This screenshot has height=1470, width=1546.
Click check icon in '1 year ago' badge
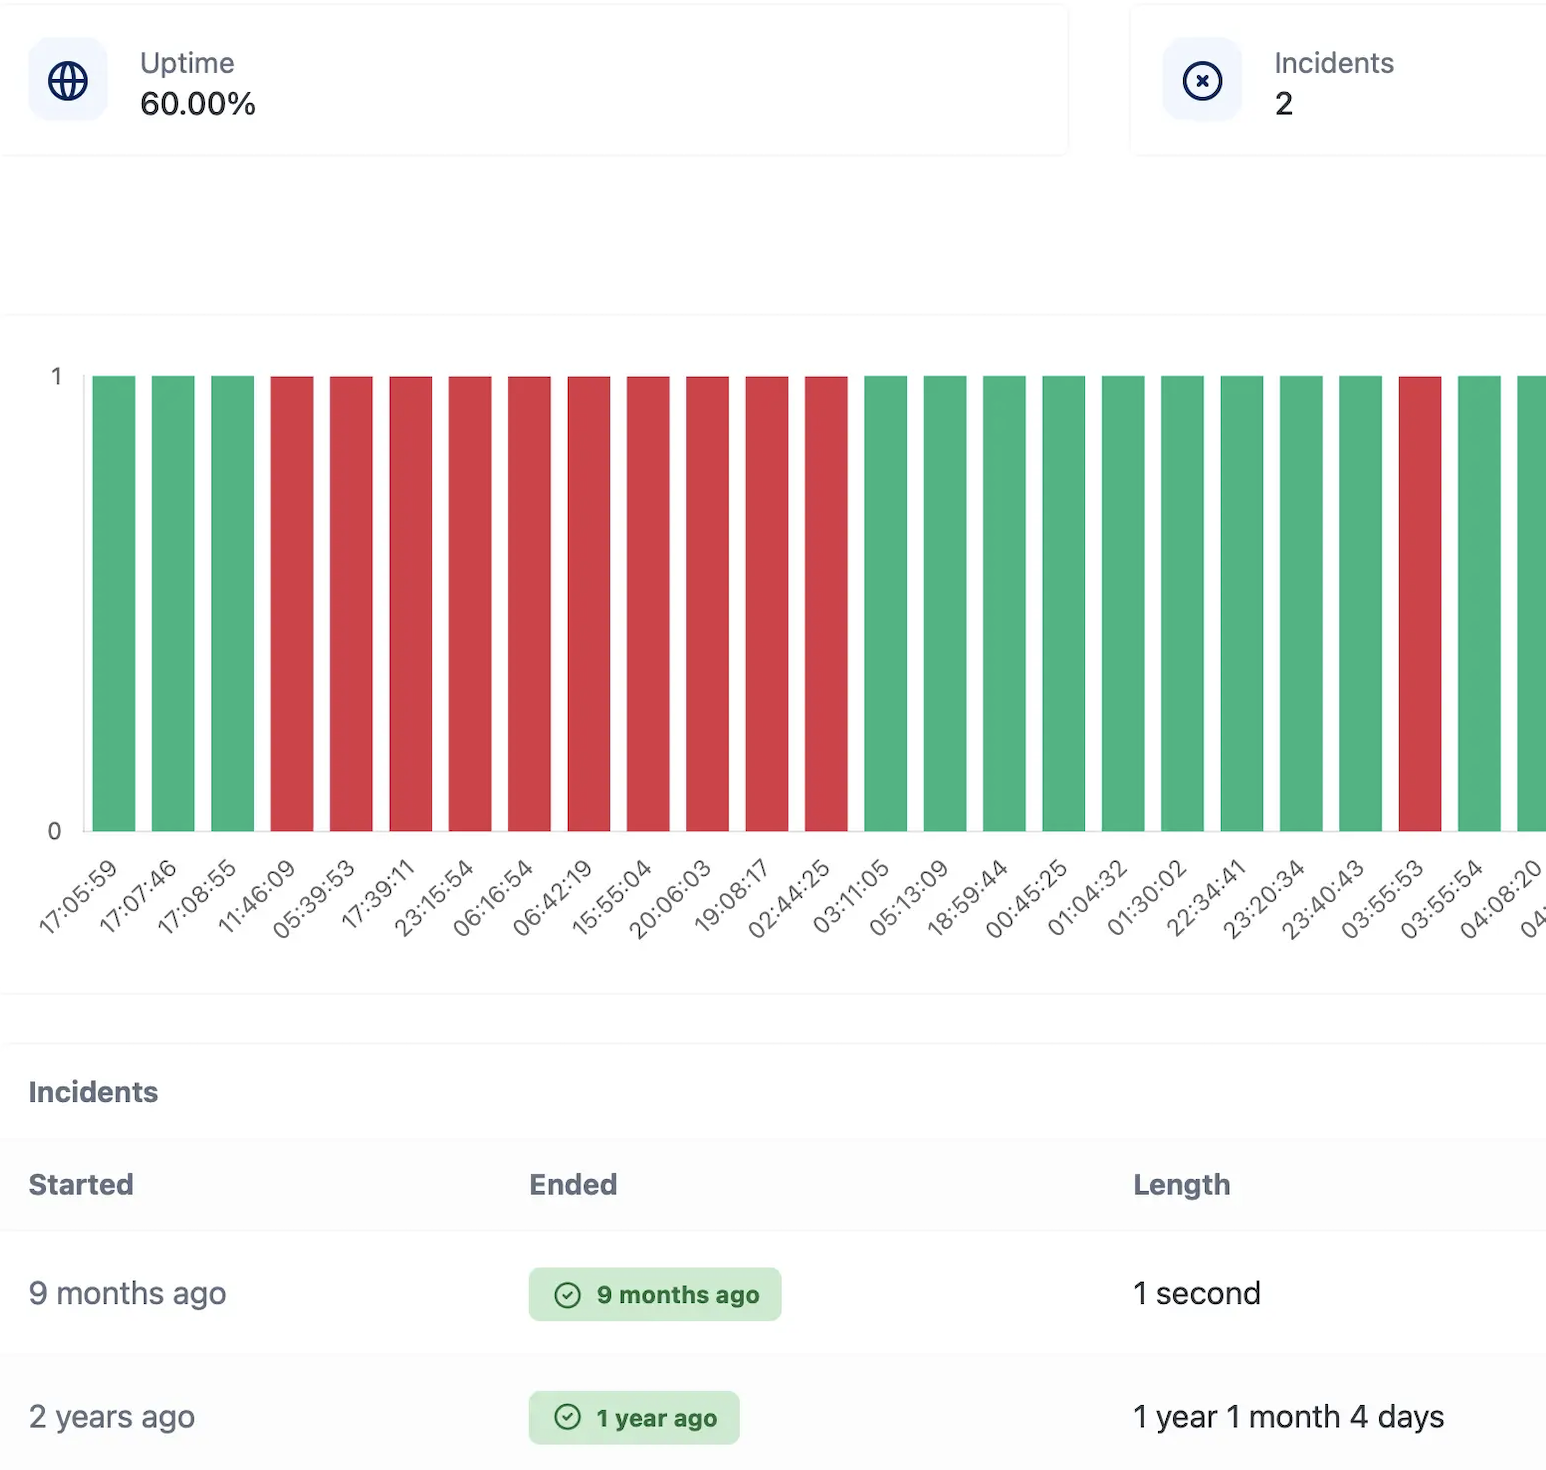[x=567, y=1418]
